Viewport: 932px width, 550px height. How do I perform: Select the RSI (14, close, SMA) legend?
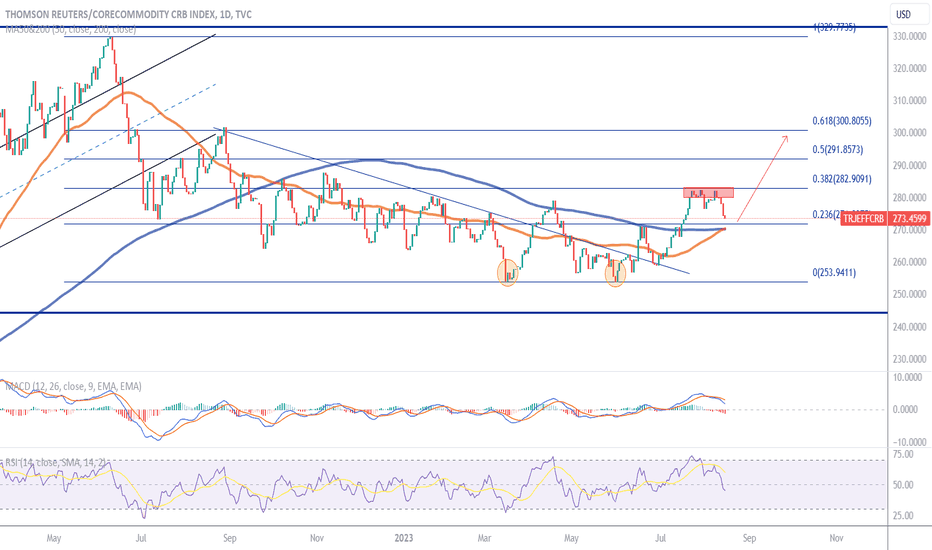point(56,463)
